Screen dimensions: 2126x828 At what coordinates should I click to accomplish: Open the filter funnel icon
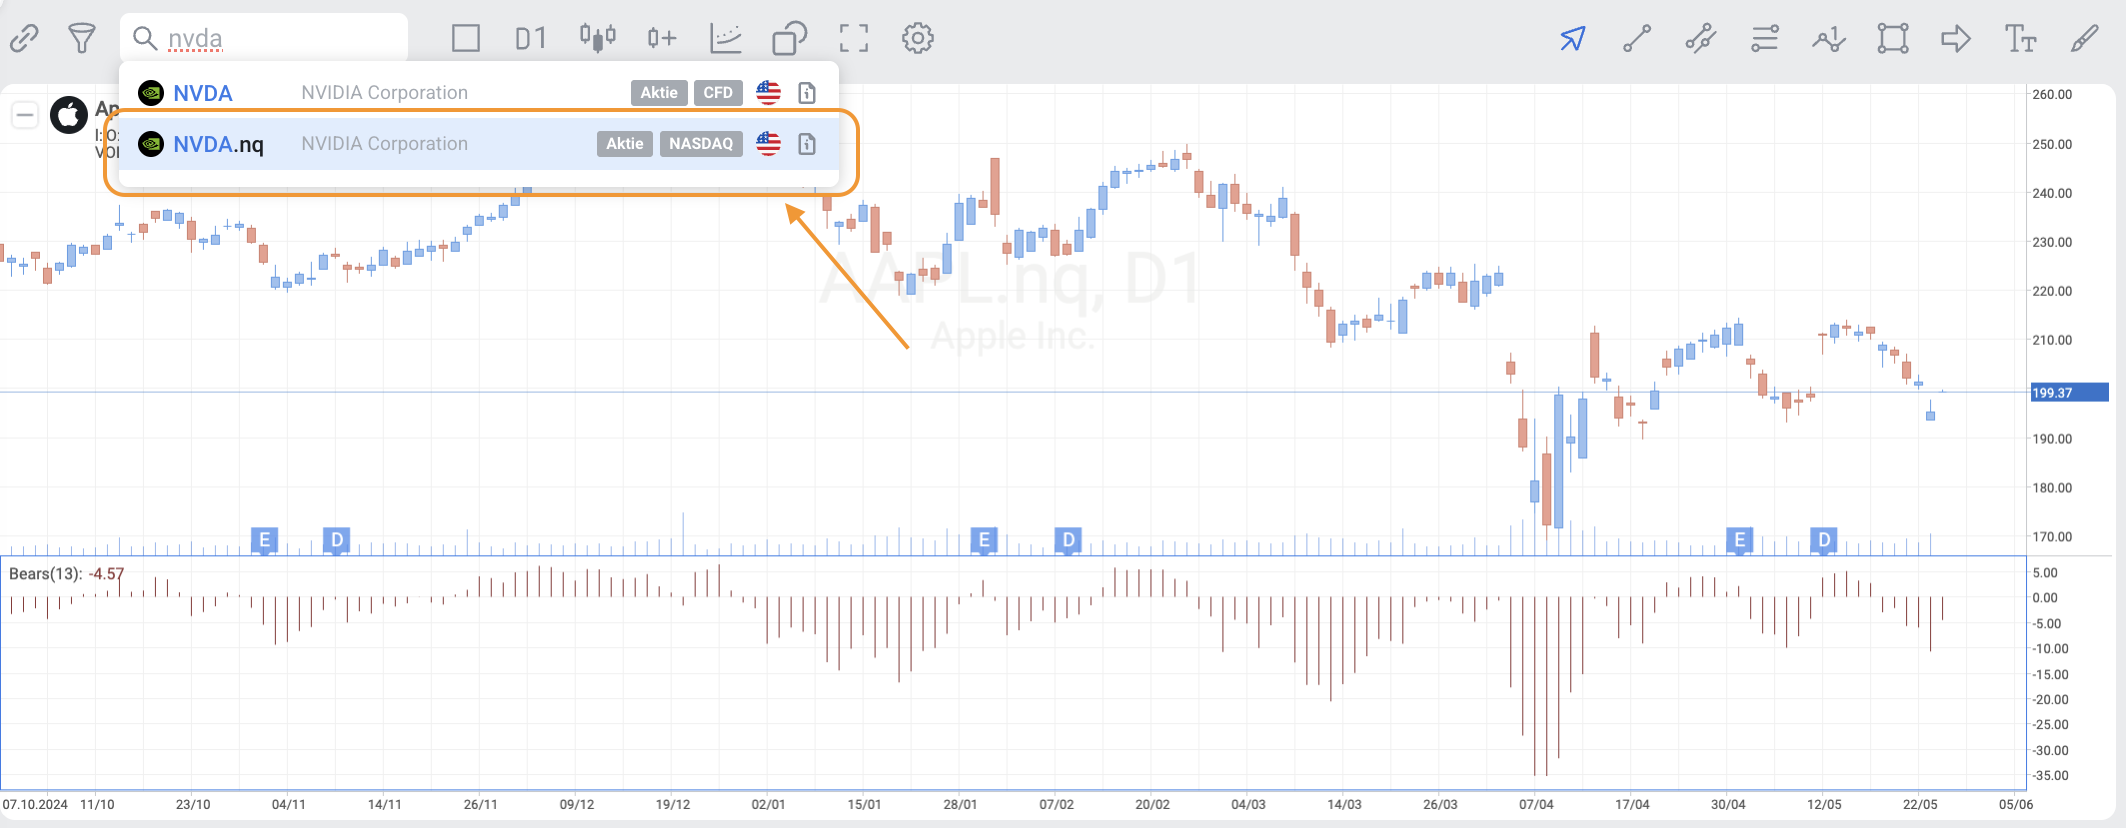click(82, 39)
